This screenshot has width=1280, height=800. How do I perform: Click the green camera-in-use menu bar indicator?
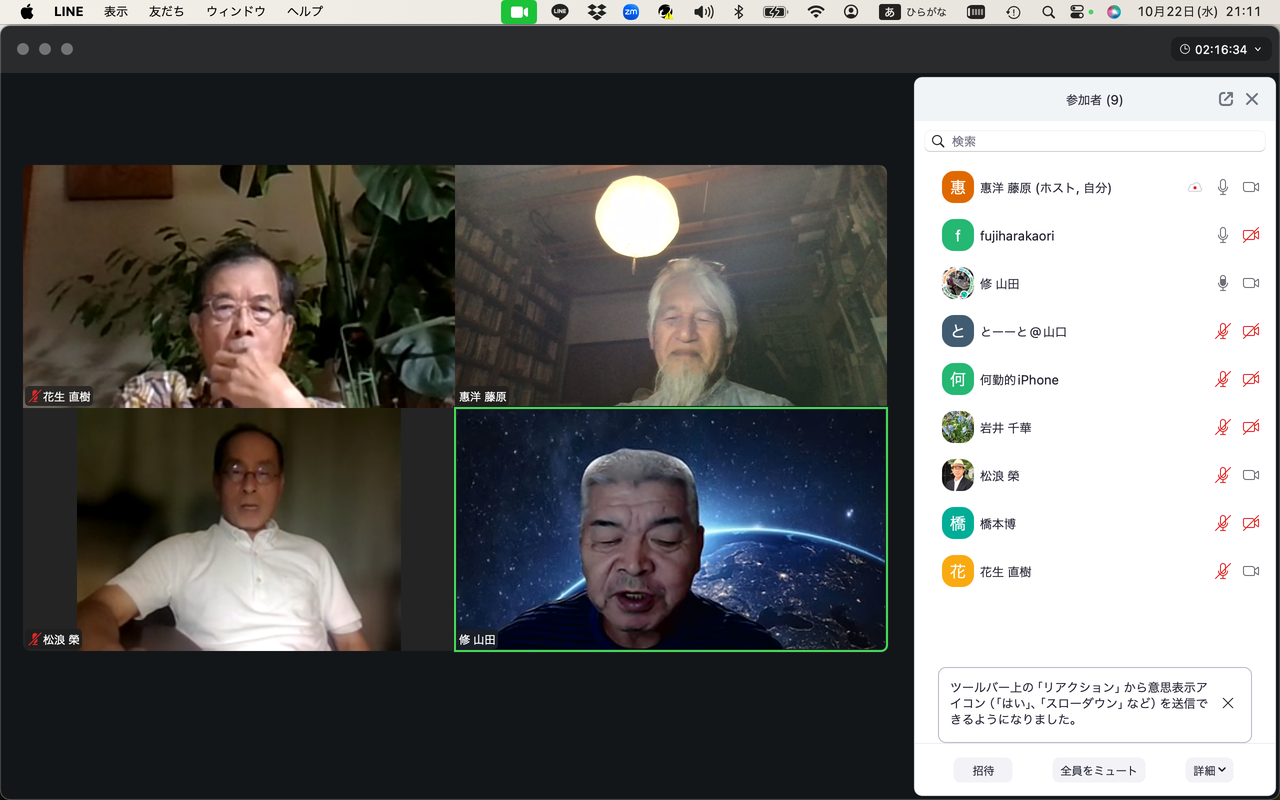pos(519,12)
